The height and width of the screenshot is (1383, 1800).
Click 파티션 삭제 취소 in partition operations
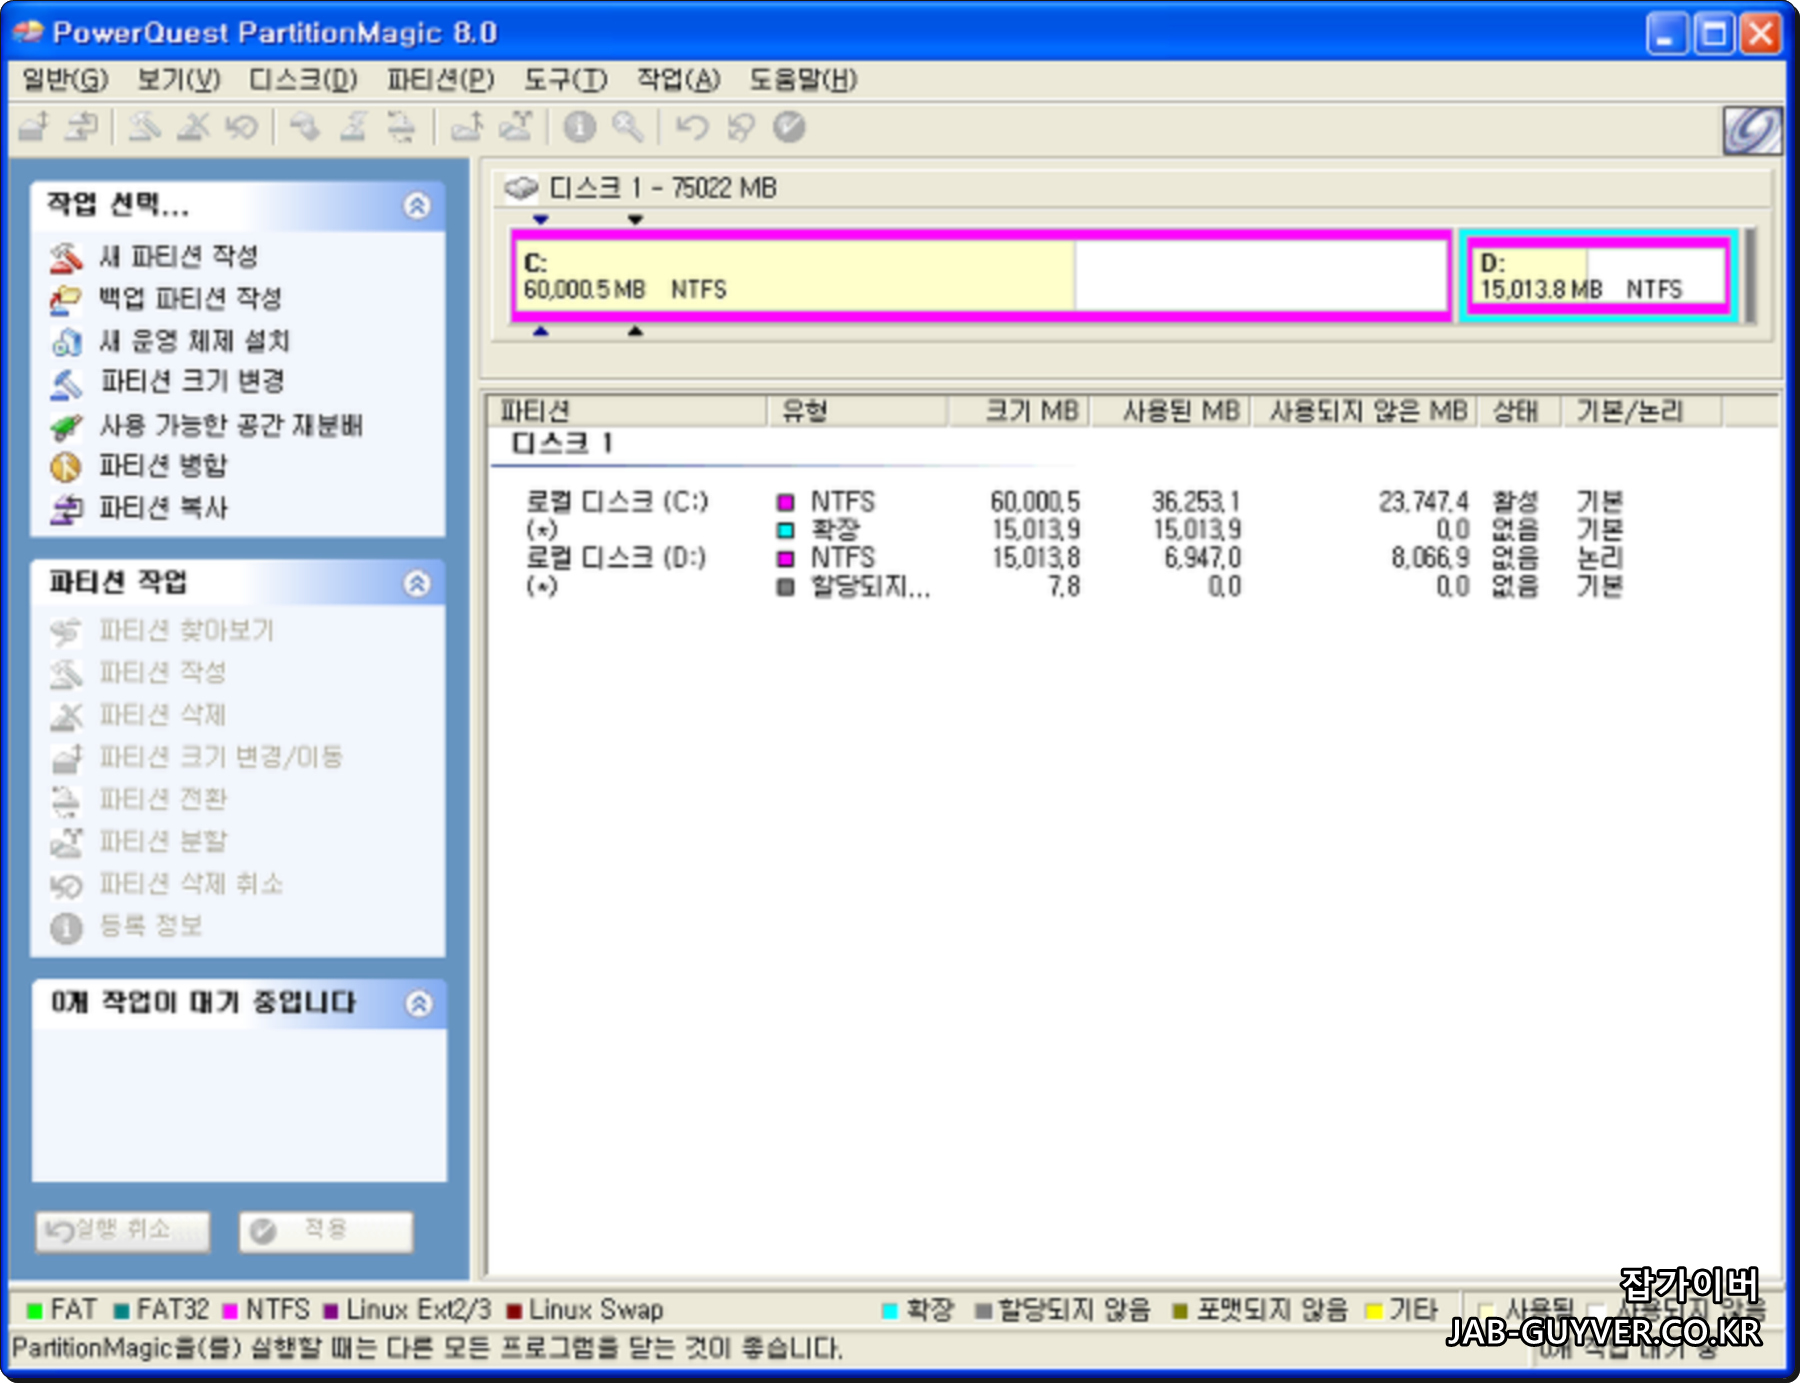coord(191,884)
